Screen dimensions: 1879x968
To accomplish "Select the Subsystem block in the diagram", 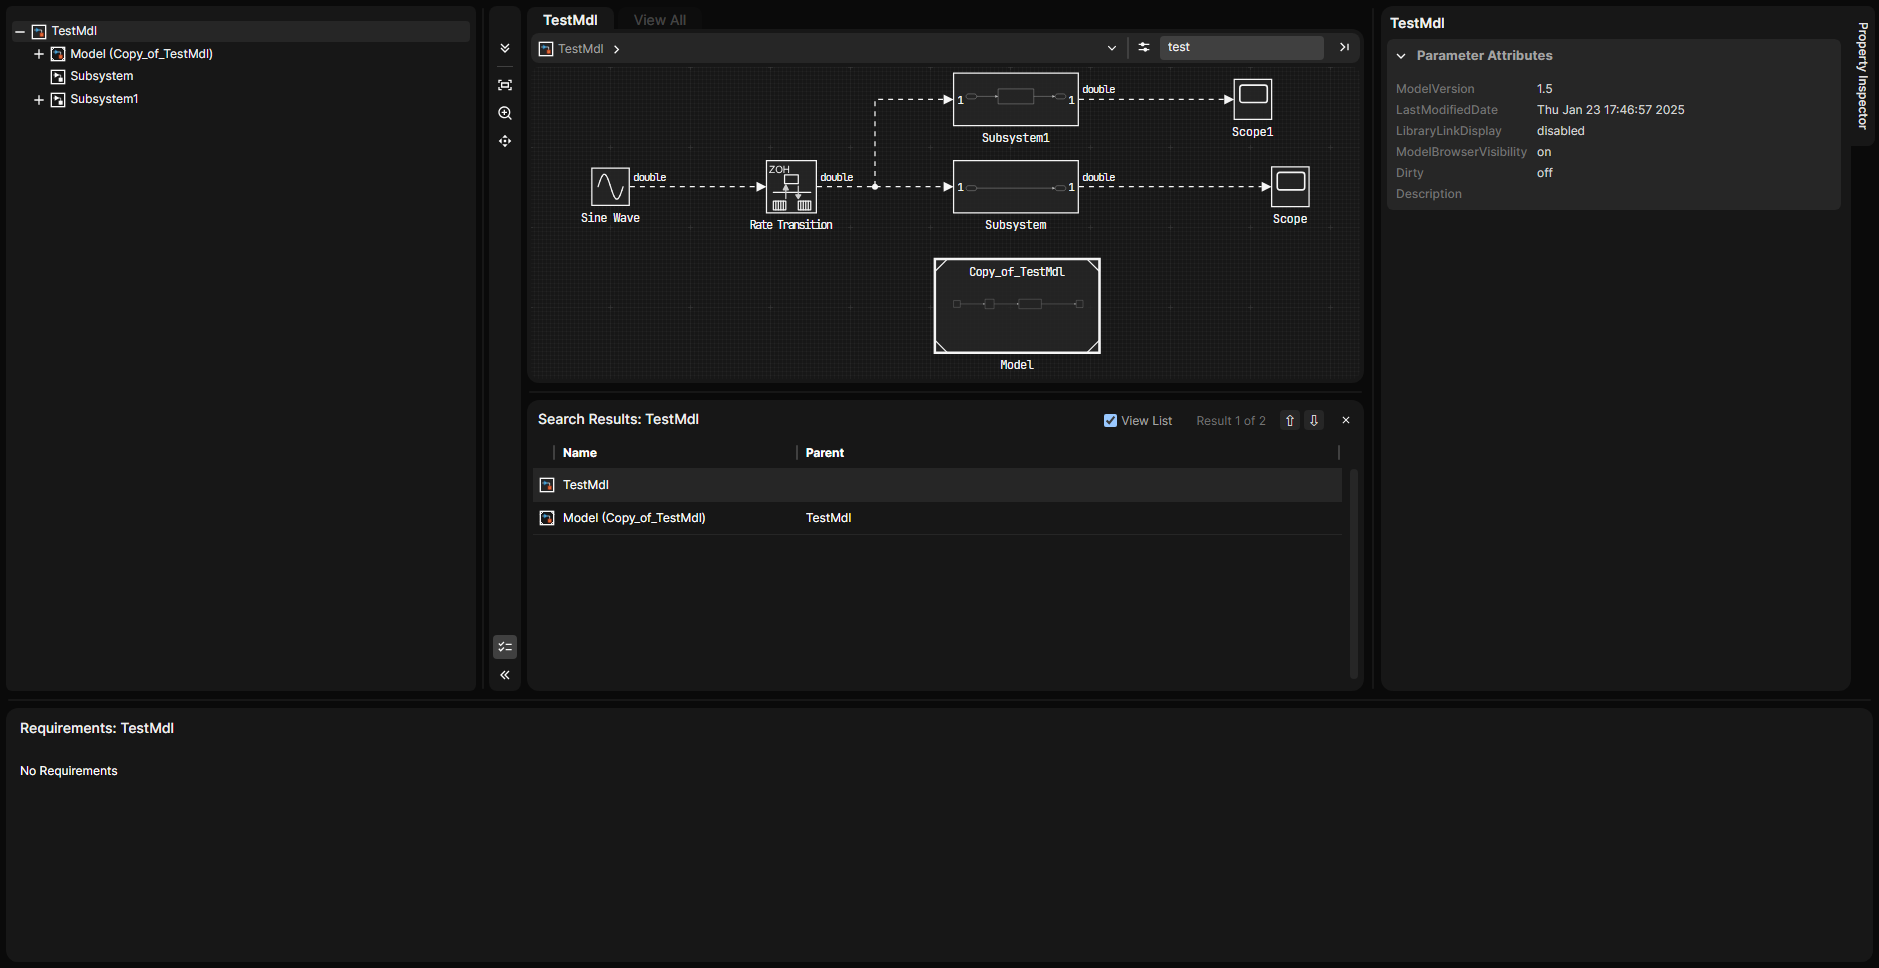I will click(1016, 186).
